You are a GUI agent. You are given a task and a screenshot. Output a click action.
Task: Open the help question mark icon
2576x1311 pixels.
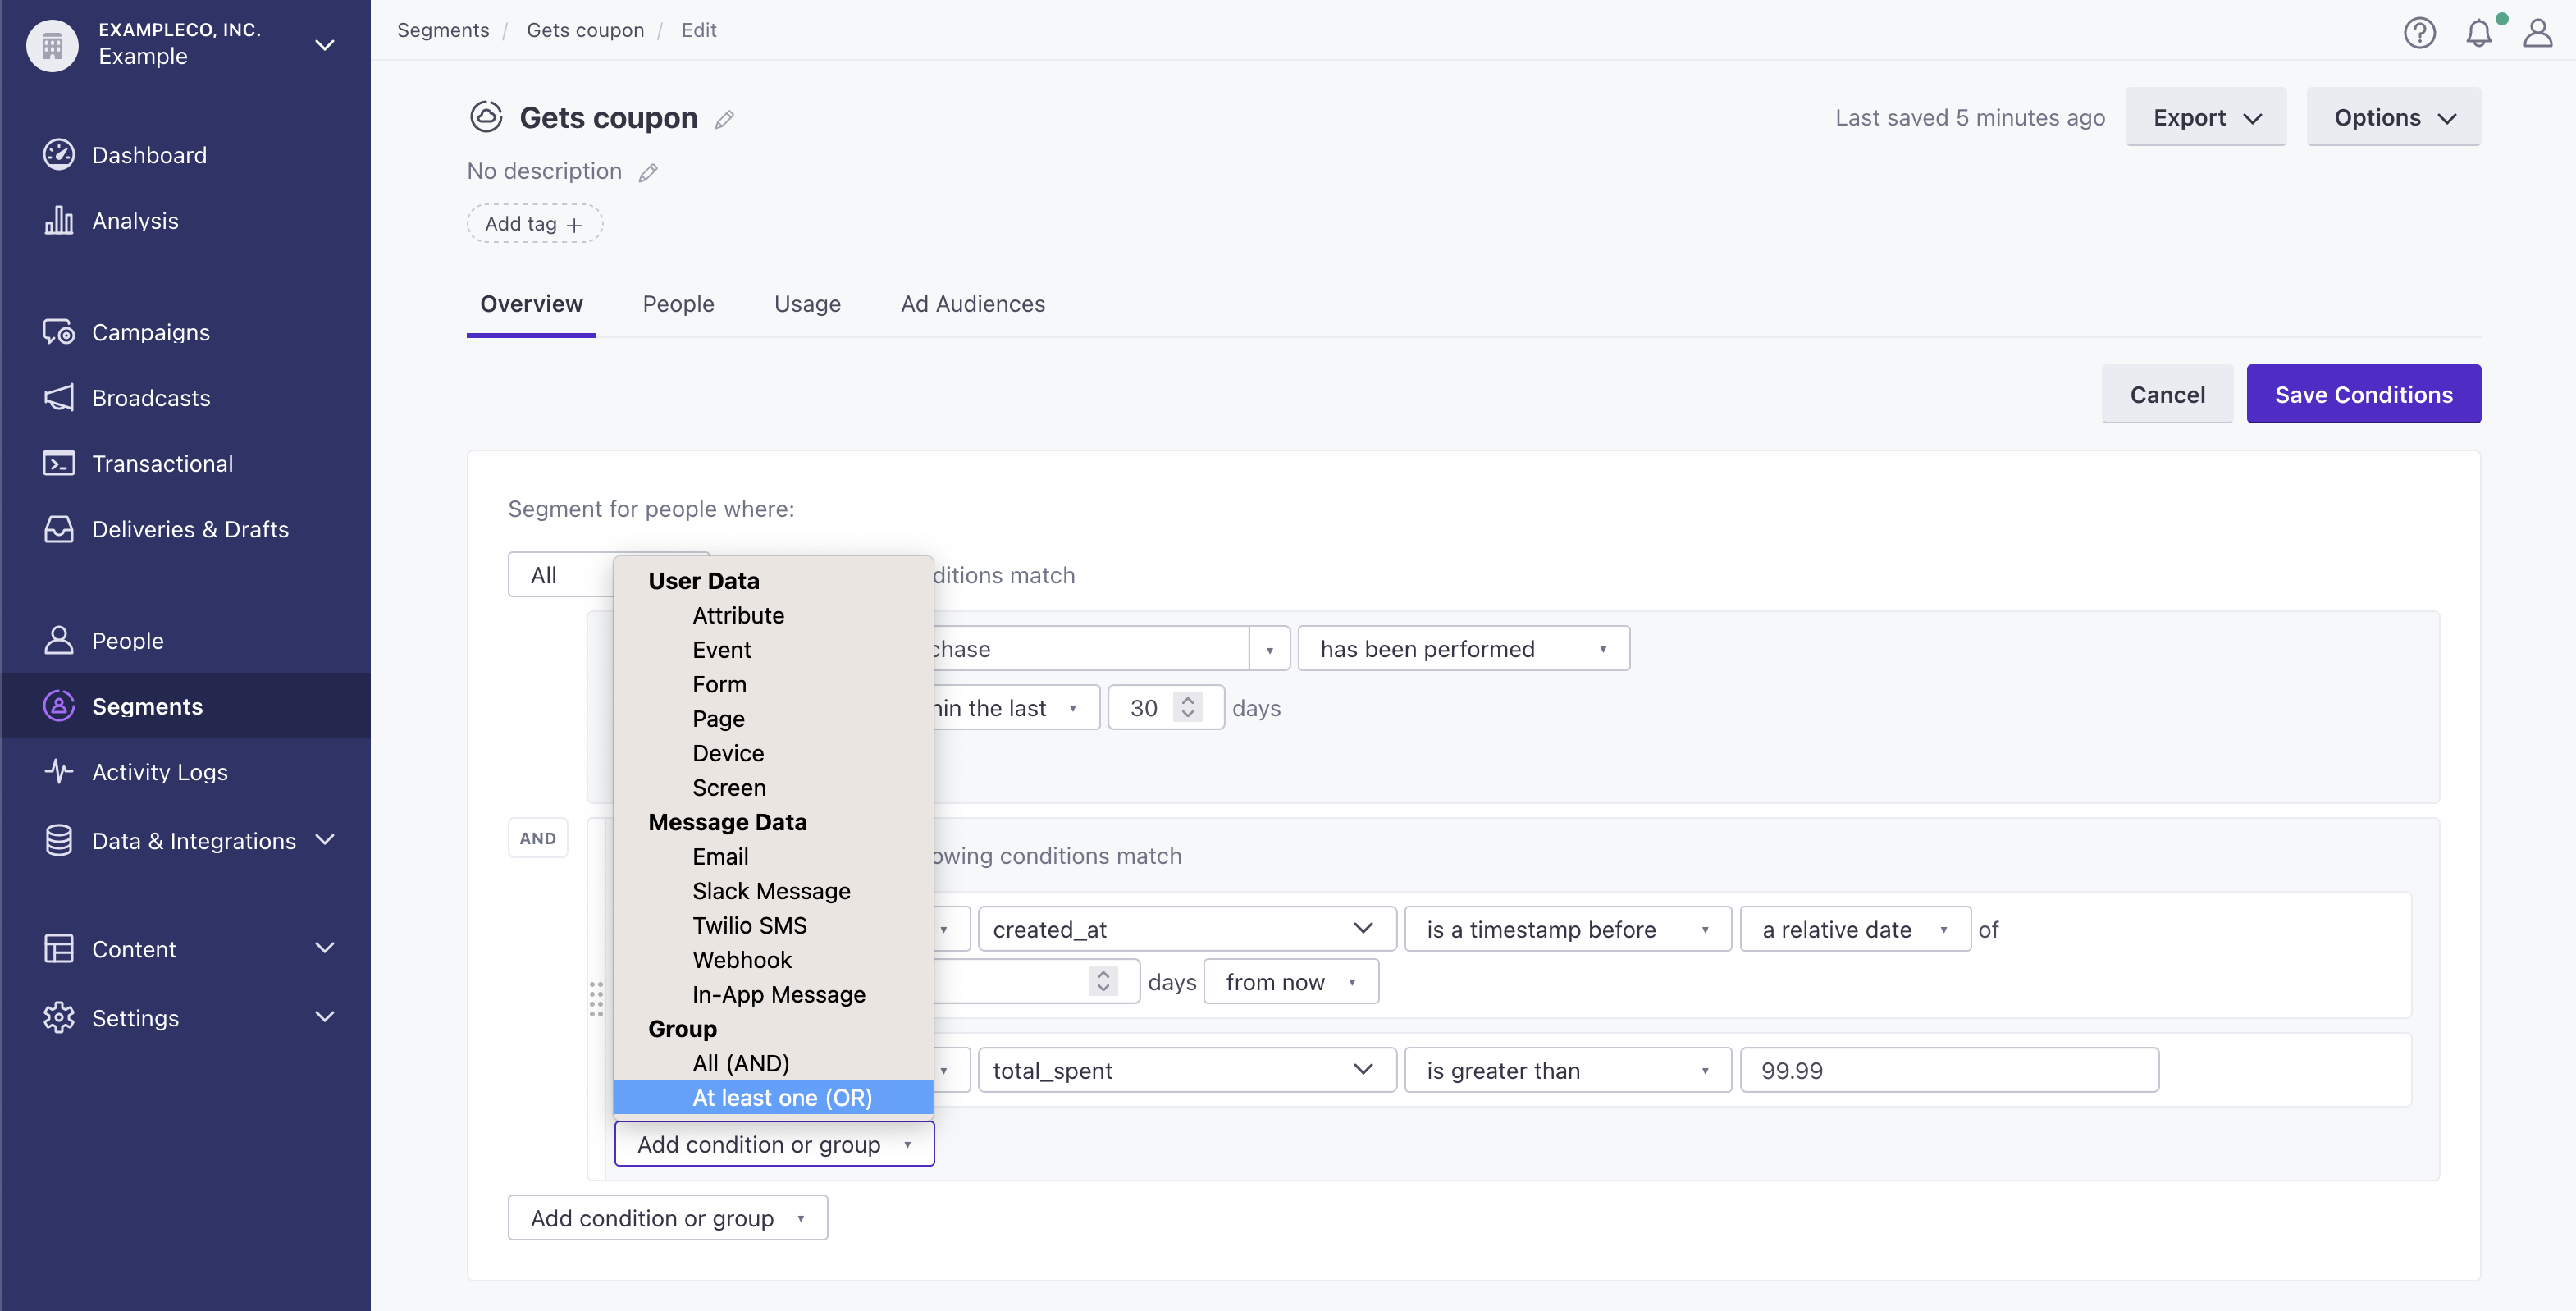2420,33
